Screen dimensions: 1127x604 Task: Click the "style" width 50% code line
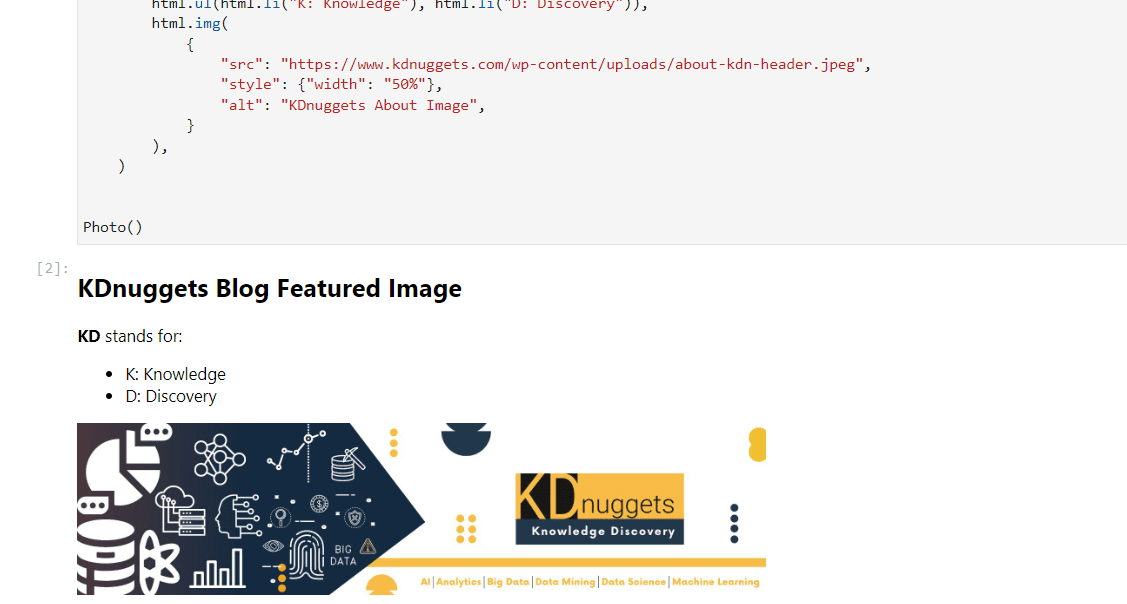click(331, 84)
